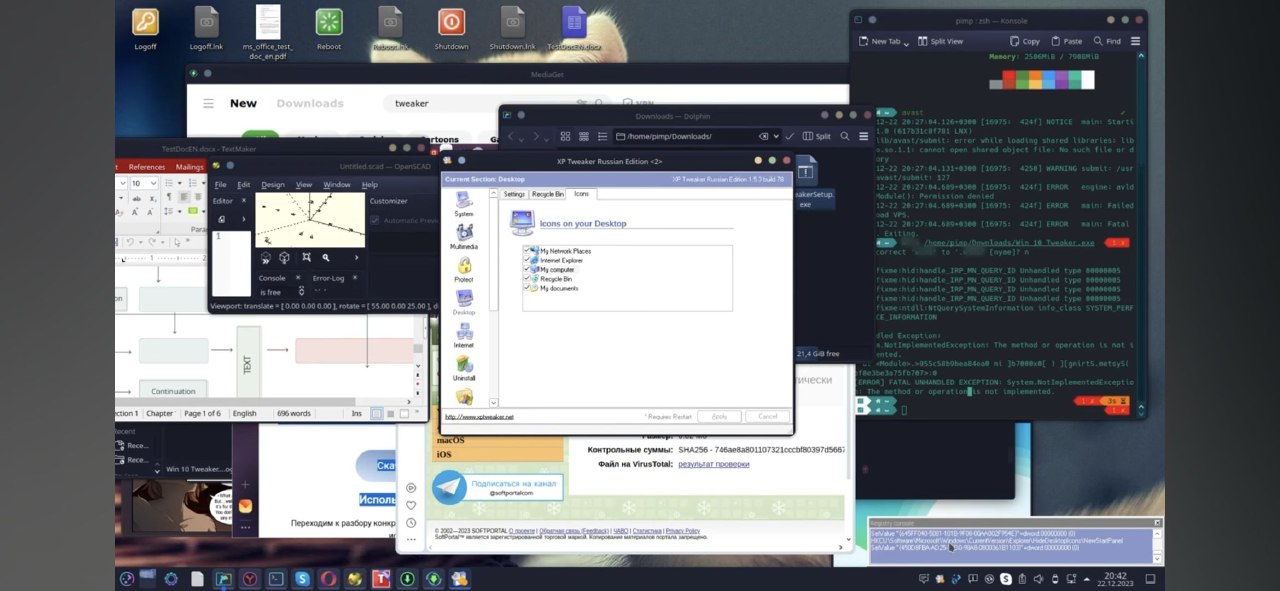This screenshot has width=1280, height=591.
Task: Click OpenSCAD view all icon
Action: click(x=305, y=258)
